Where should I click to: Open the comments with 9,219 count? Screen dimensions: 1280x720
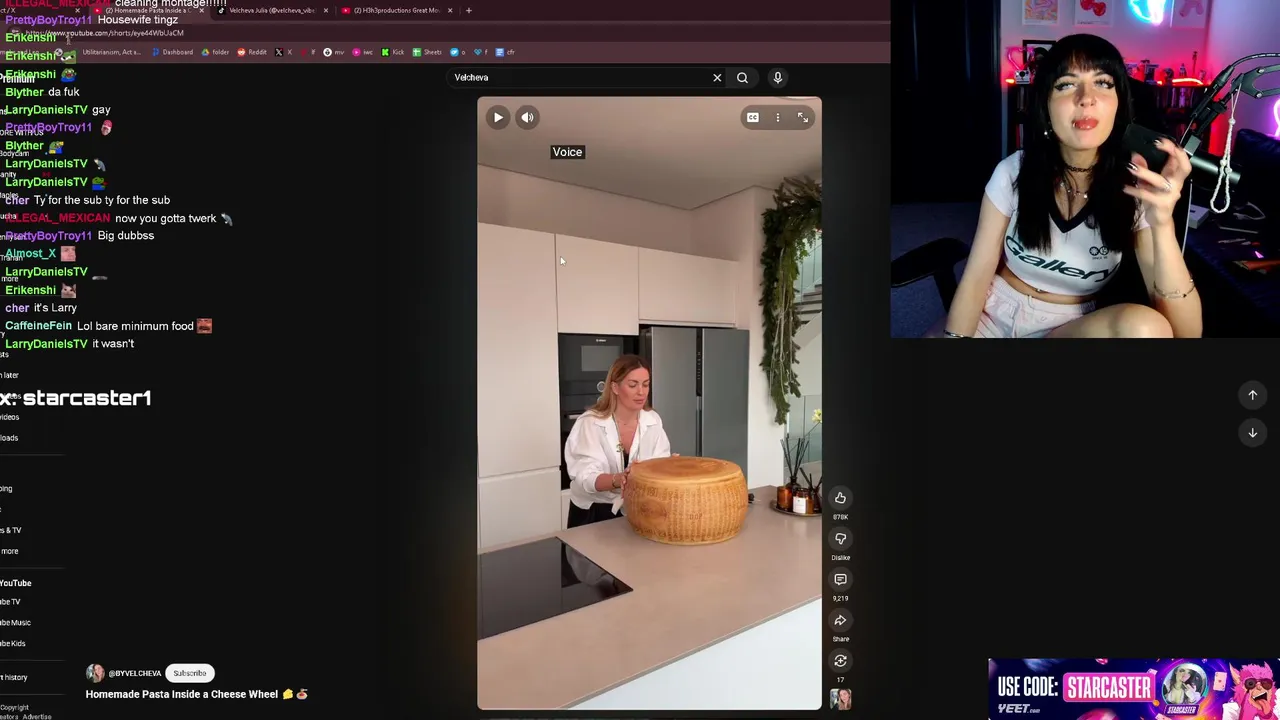(840, 579)
